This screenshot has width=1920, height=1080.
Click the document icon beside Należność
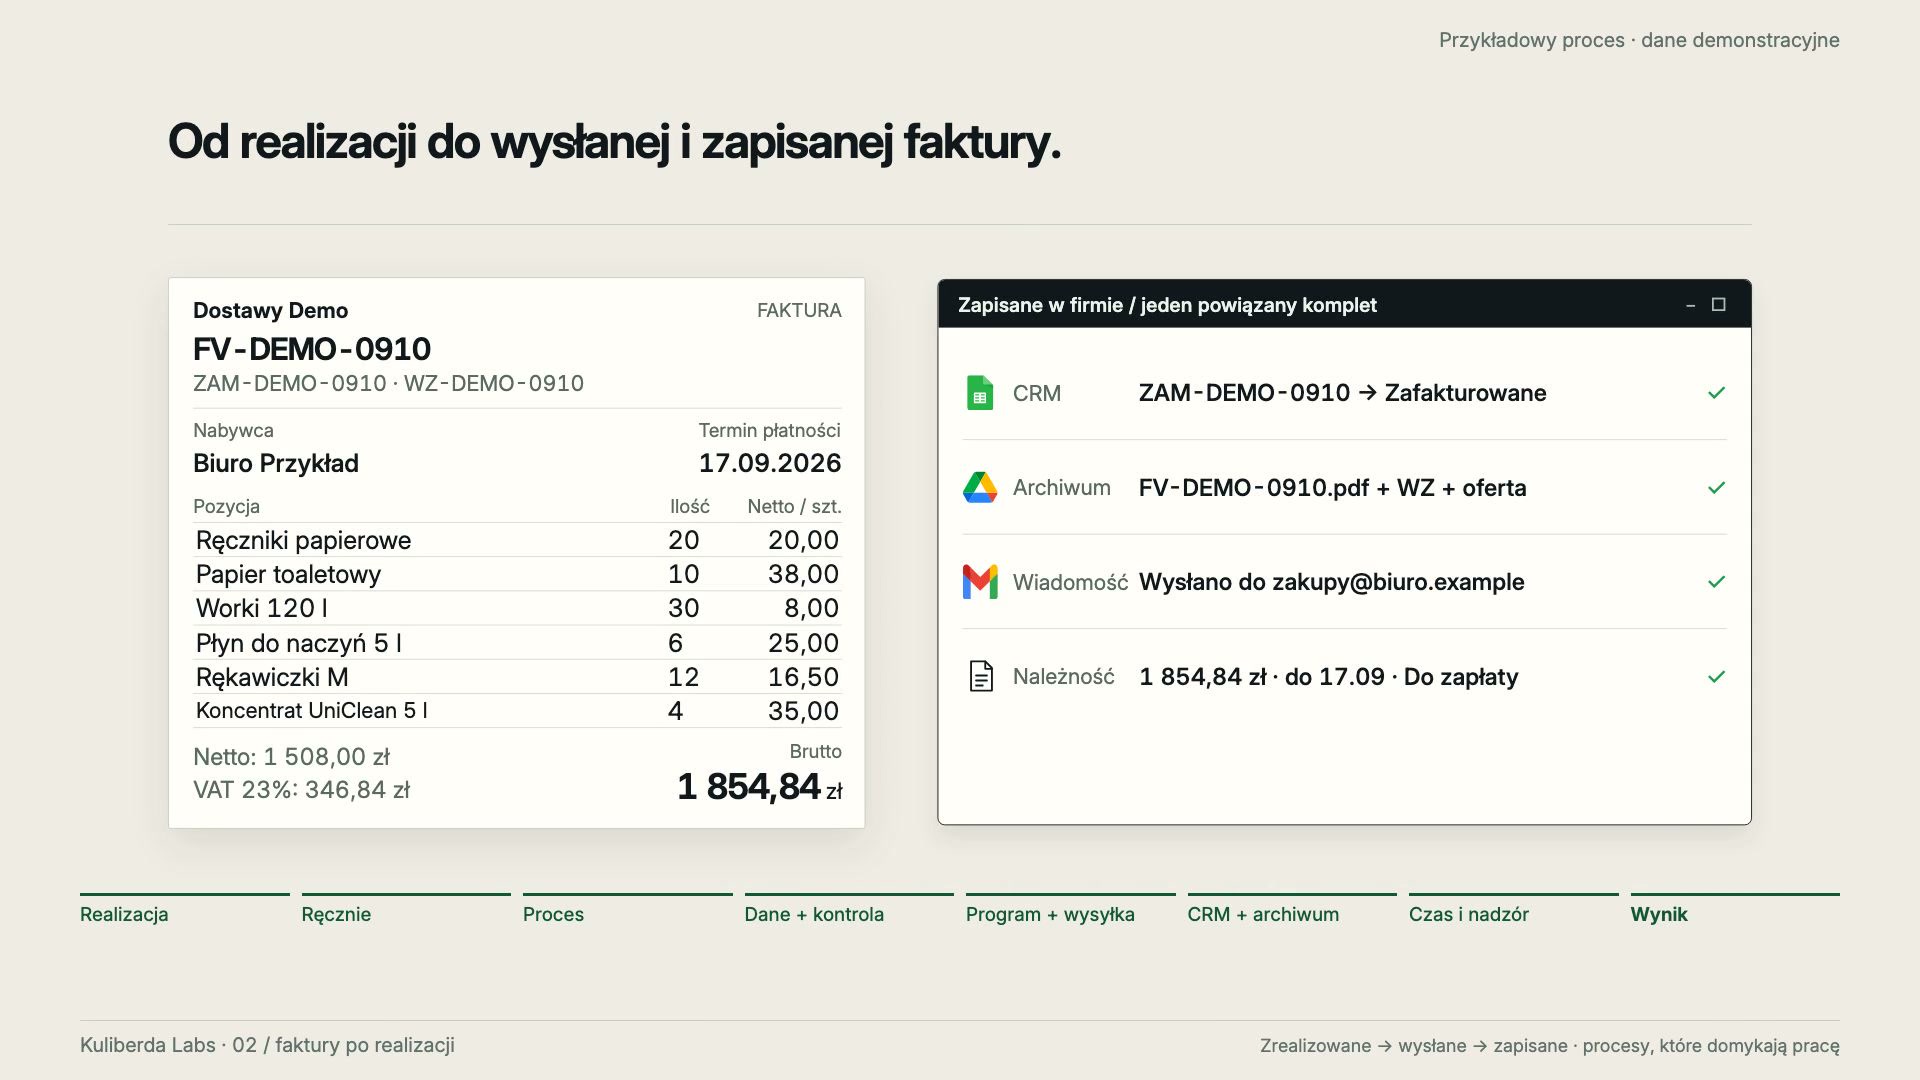pyautogui.click(x=981, y=676)
